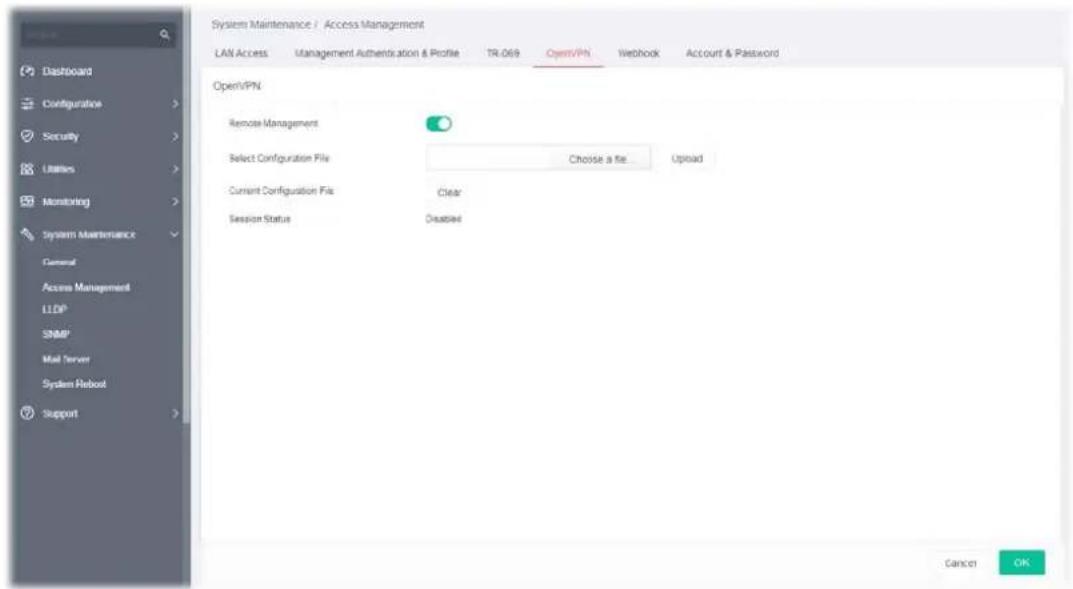
Task: Open the LLDP sidebar item
Action: click(x=54, y=309)
